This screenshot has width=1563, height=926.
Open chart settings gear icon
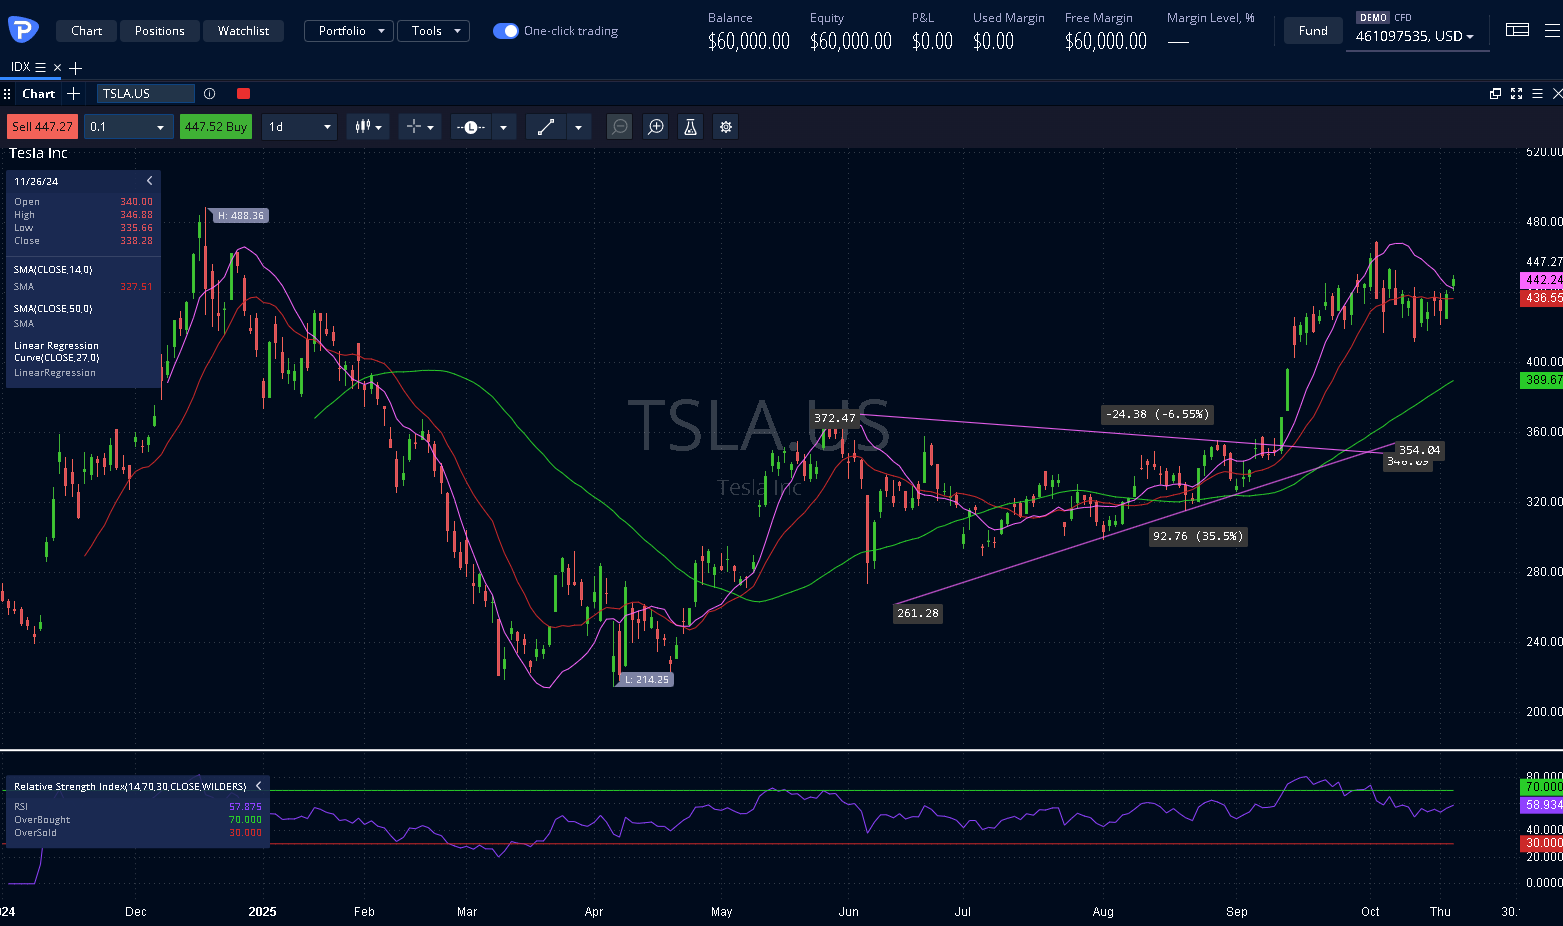(726, 127)
